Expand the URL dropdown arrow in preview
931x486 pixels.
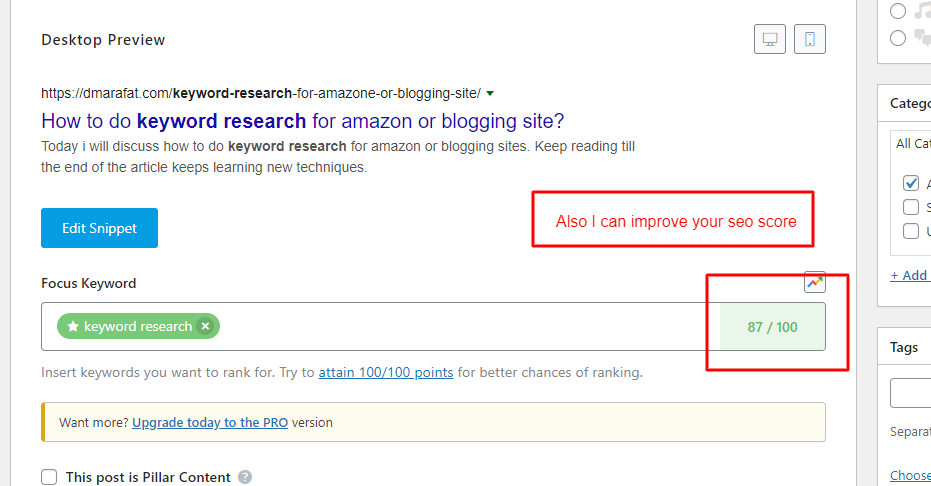click(x=489, y=93)
